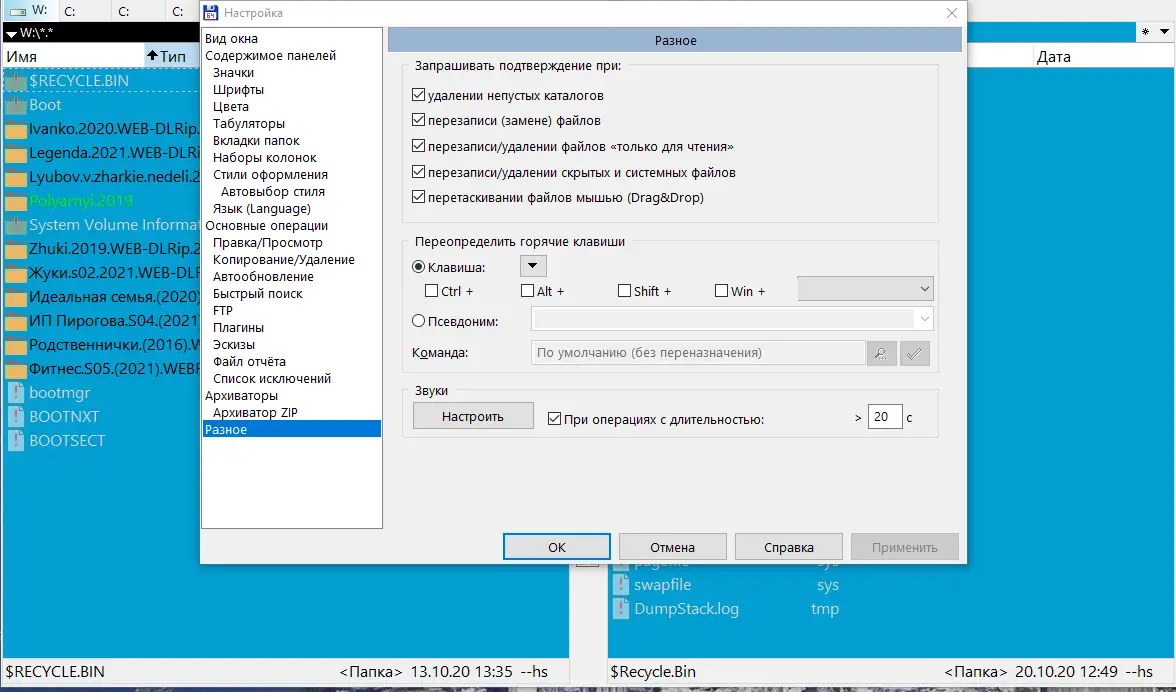
Task: Click the magnifier icon next to Команда field
Action: [881, 352]
